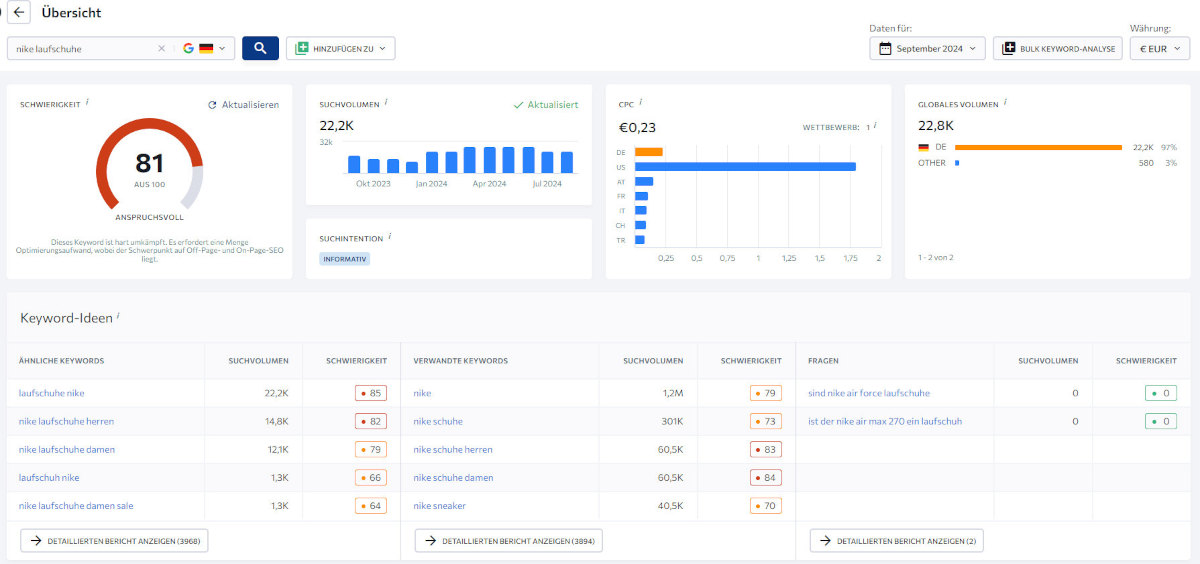This screenshot has height=564, width=1200.
Task: Click the OTHER global volume row
Action: click(1047, 162)
